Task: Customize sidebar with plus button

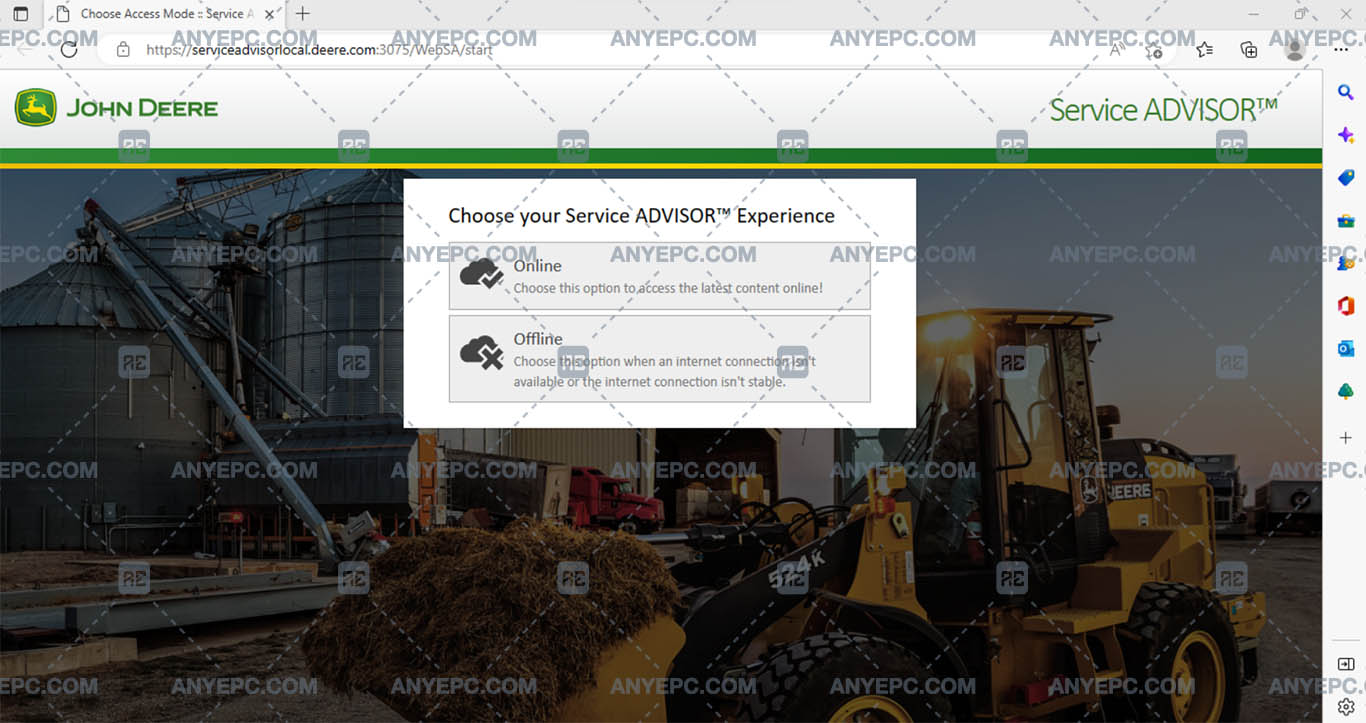Action: tap(1346, 437)
